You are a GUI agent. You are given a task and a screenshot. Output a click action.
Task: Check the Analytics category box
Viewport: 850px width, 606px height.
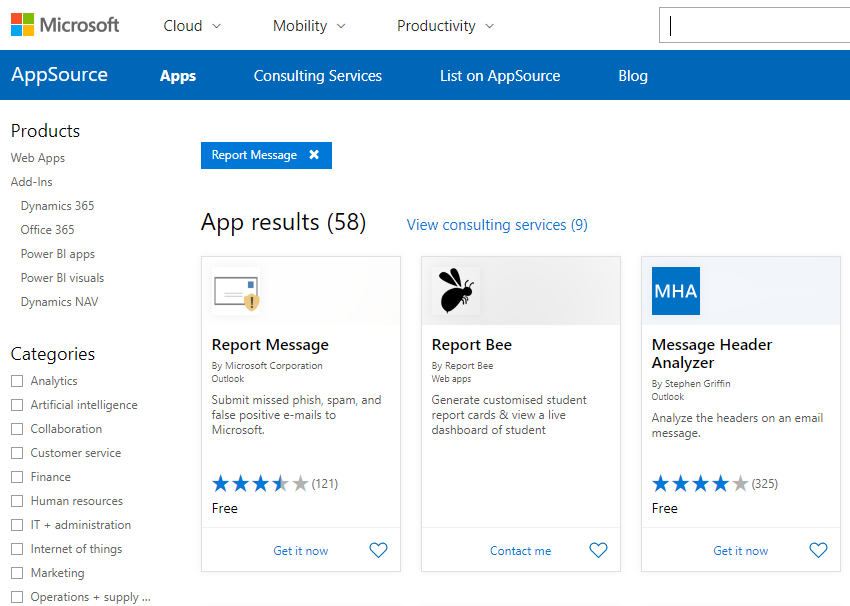17,381
